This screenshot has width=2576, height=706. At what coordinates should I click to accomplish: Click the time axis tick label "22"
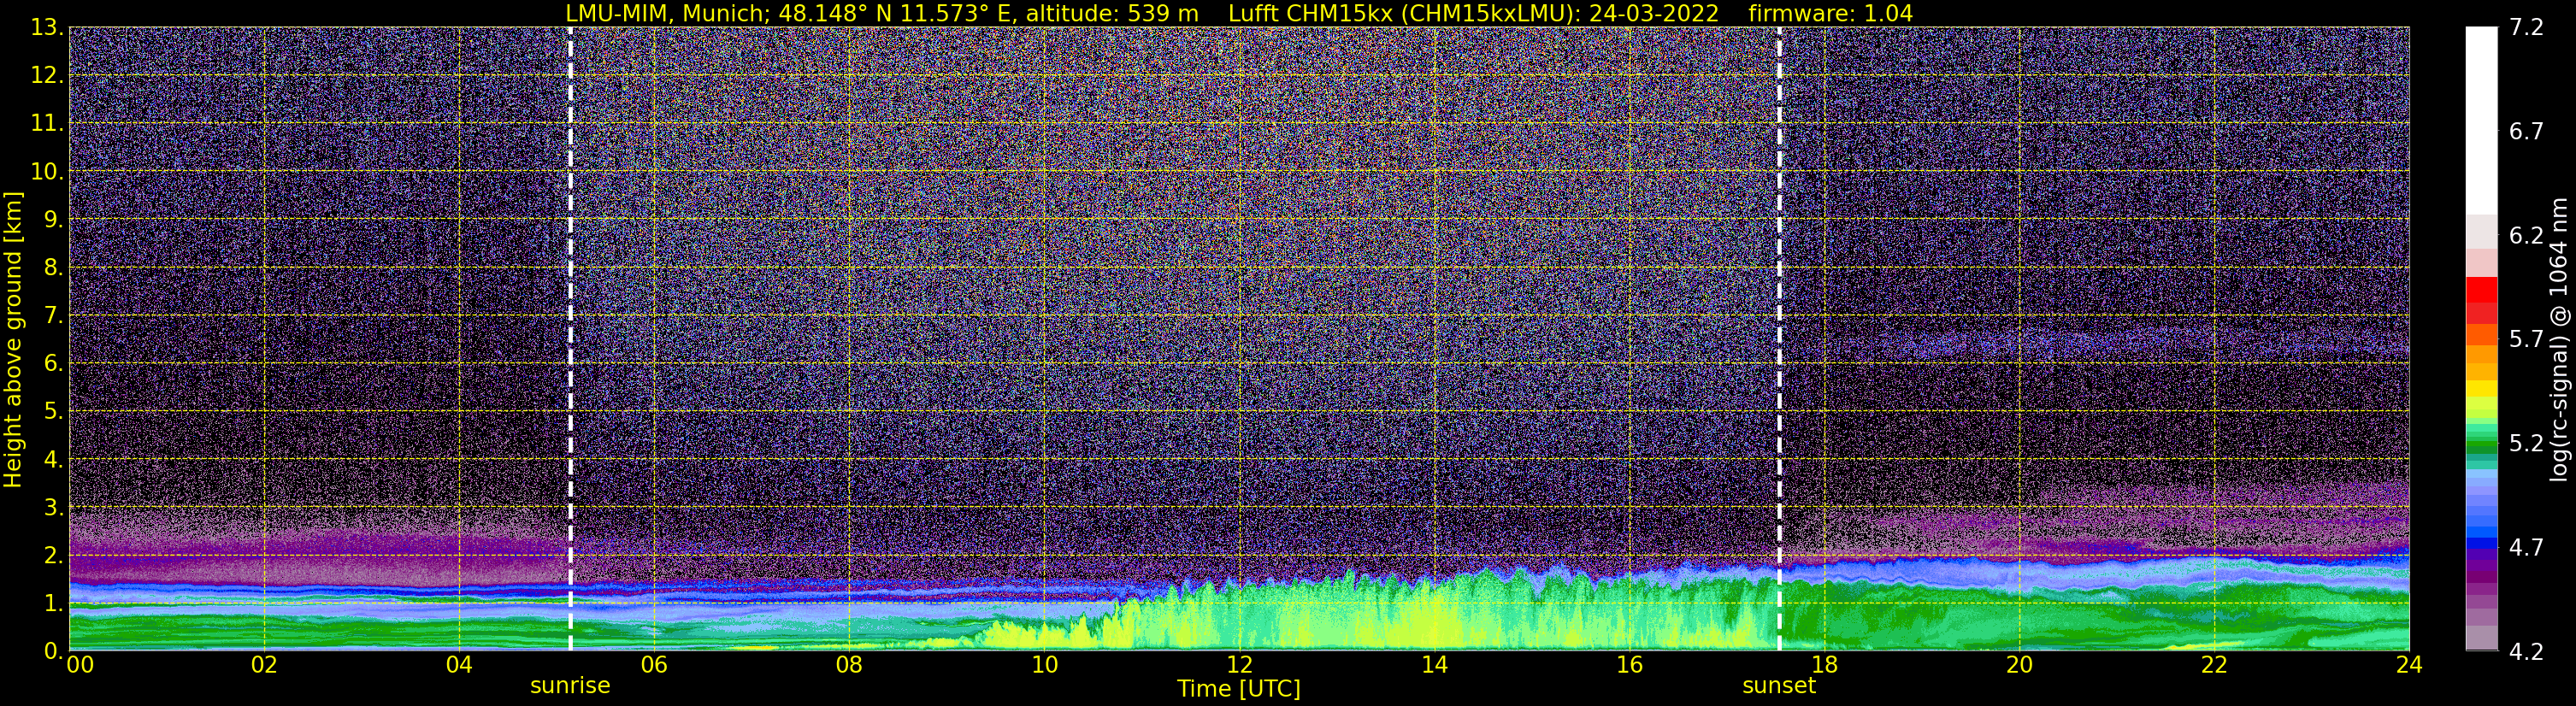[x=2214, y=666]
